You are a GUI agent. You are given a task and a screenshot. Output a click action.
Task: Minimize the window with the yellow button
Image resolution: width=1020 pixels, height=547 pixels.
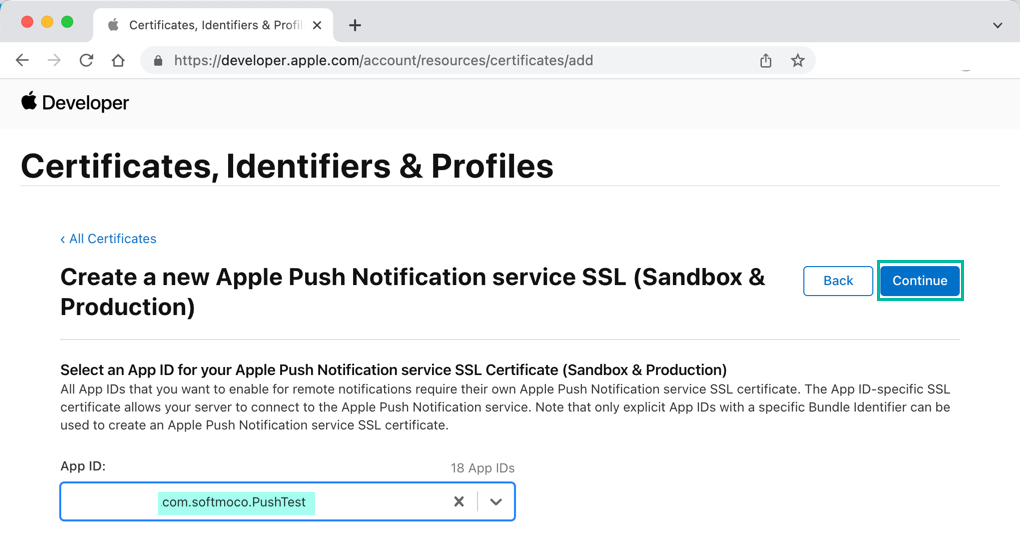(47, 22)
